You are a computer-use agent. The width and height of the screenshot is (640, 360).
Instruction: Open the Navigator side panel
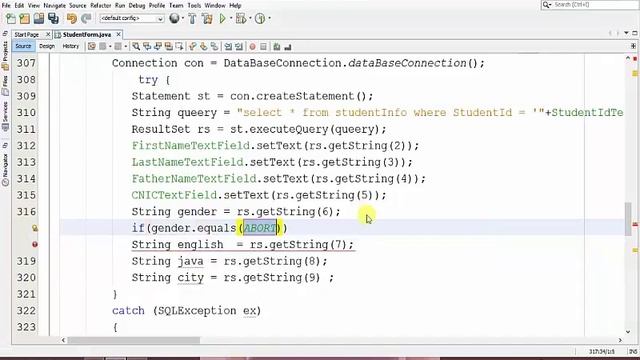[x=5, y=169]
